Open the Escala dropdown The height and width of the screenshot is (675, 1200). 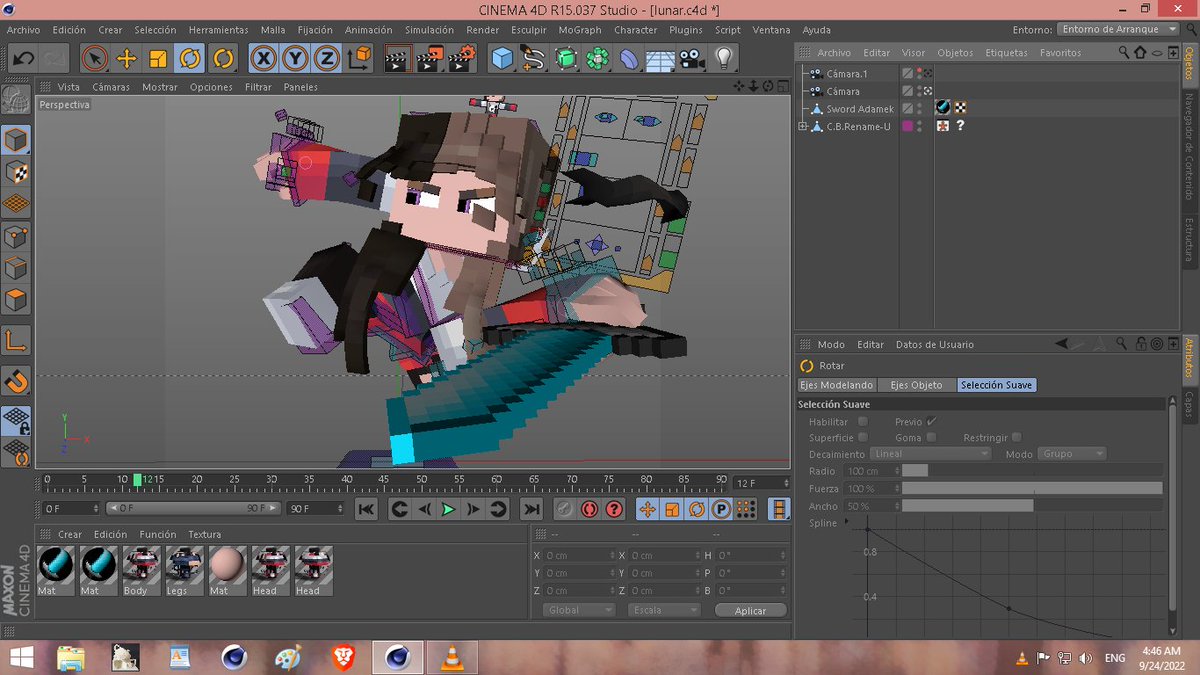(664, 610)
